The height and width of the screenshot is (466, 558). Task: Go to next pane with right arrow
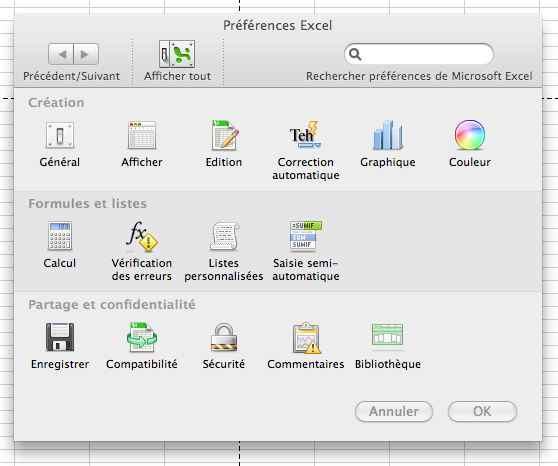pyautogui.click(x=86, y=54)
